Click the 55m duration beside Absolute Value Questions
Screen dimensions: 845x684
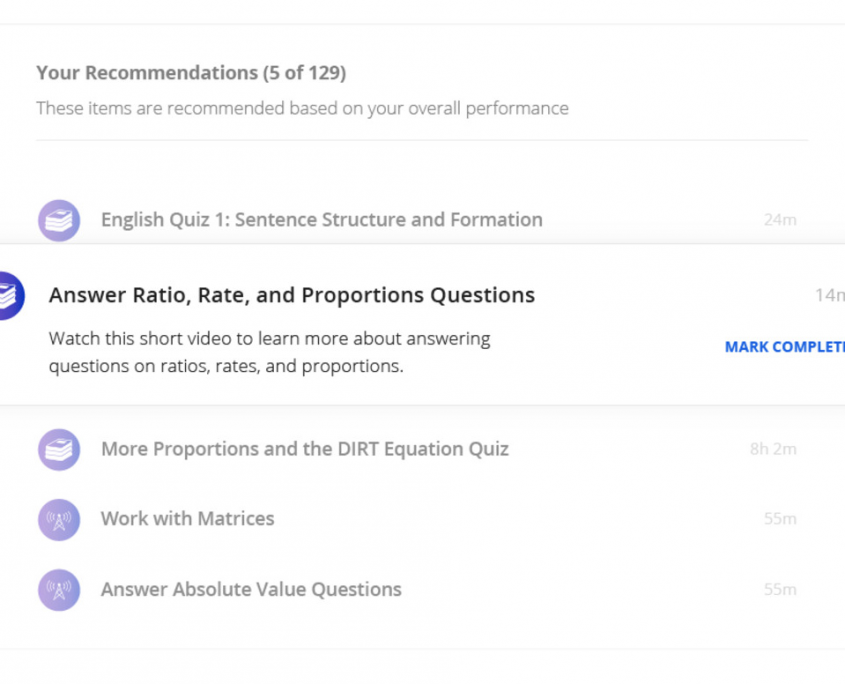(780, 589)
